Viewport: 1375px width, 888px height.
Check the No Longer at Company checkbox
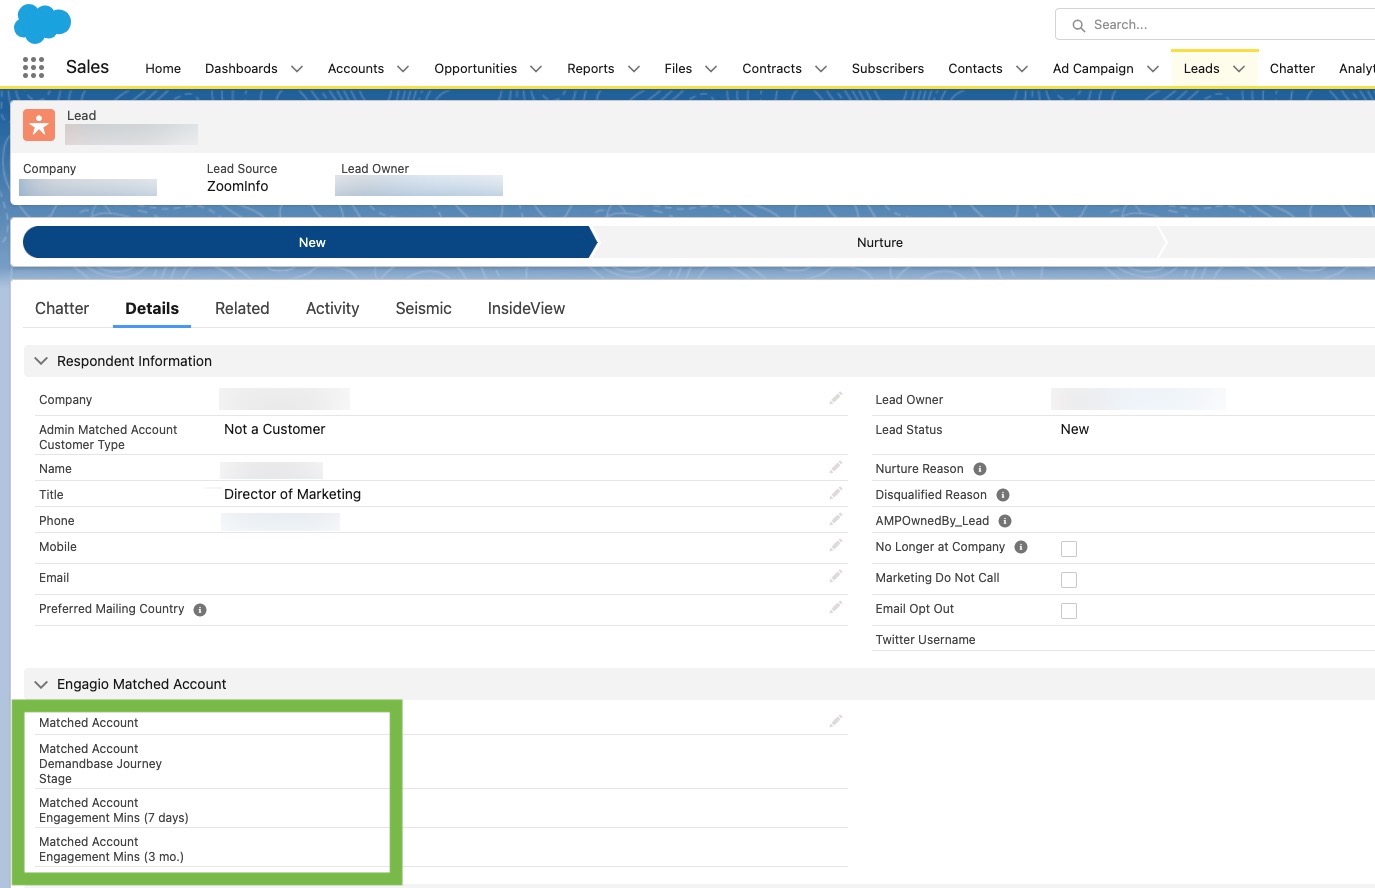tap(1069, 549)
